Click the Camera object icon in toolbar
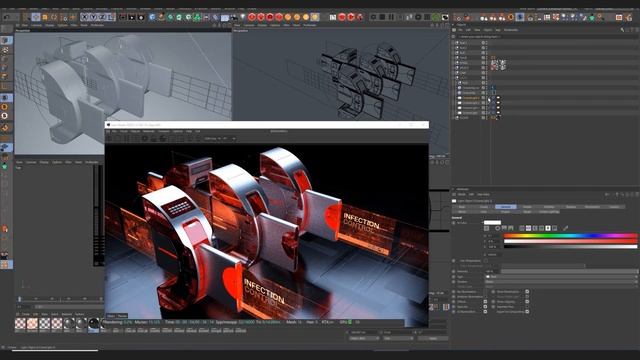Screen dimensions: 640x360 tap(233, 17)
